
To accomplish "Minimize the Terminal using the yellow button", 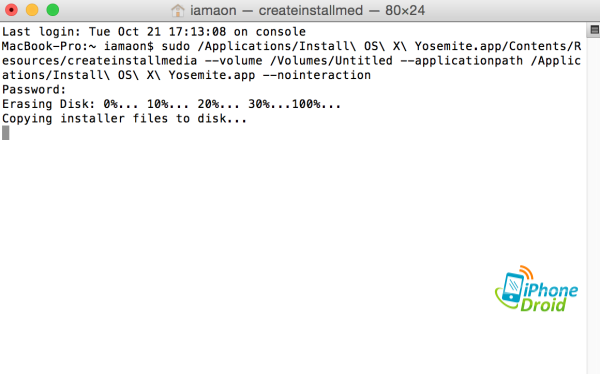I will tap(32, 10).
